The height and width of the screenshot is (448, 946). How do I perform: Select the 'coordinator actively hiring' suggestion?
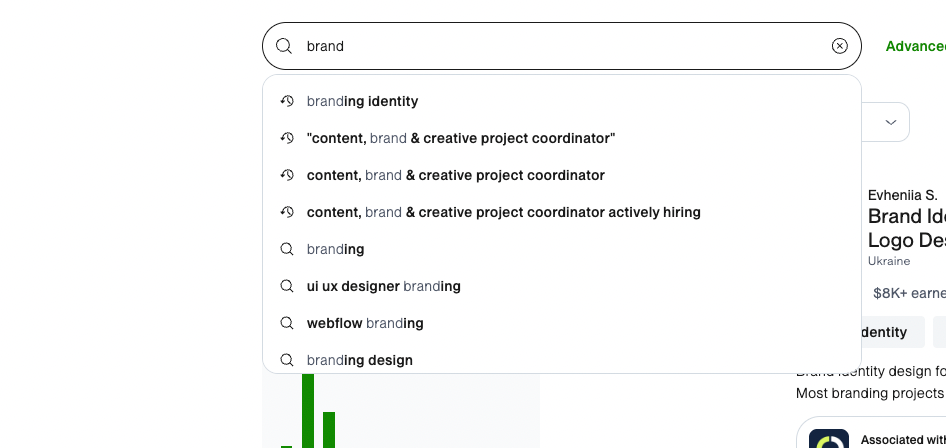pos(562,212)
